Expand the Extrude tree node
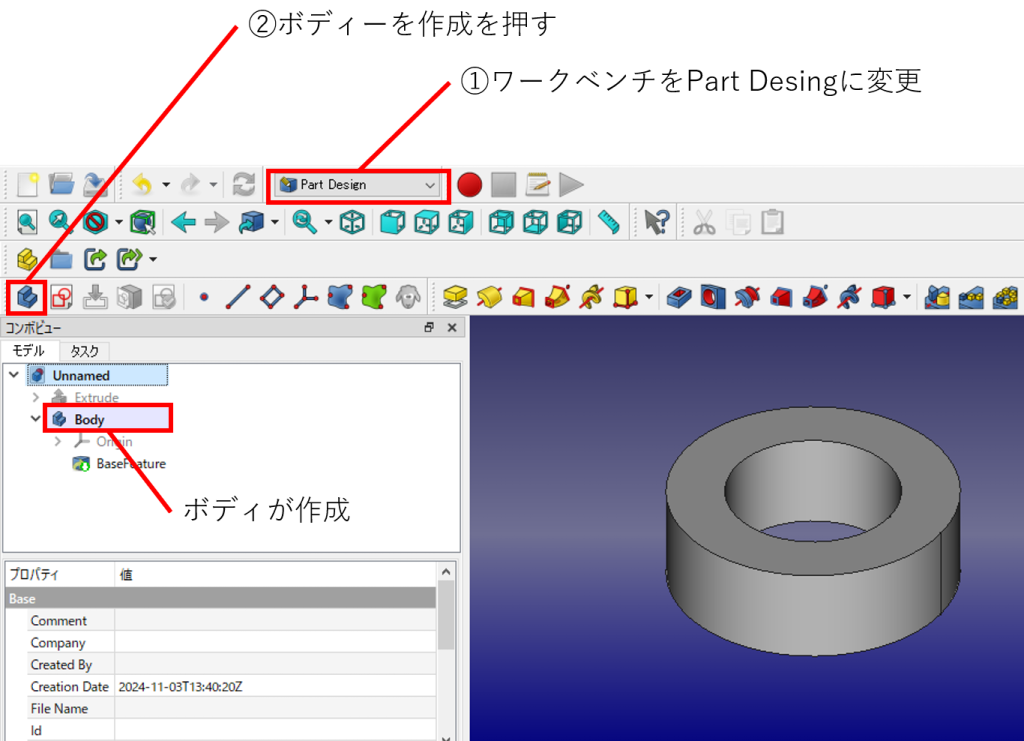 tap(36, 397)
